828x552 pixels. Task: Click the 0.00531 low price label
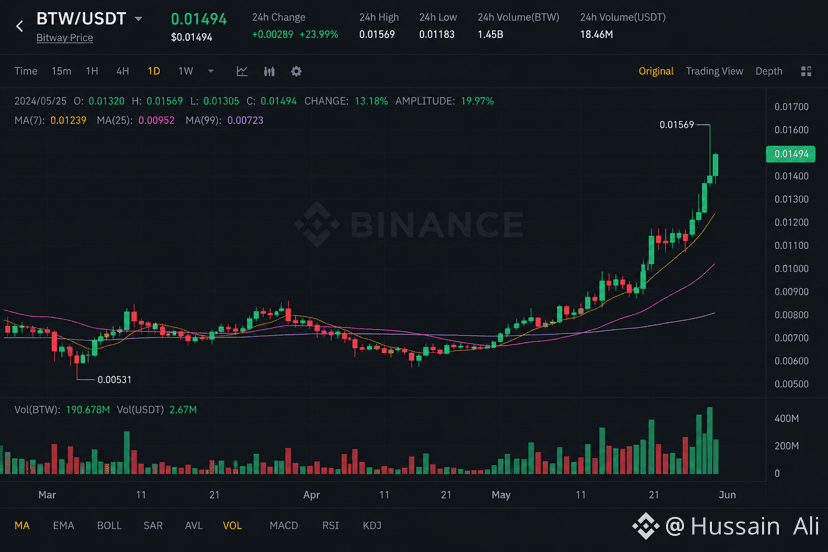pyautogui.click(x=114, y=379)
